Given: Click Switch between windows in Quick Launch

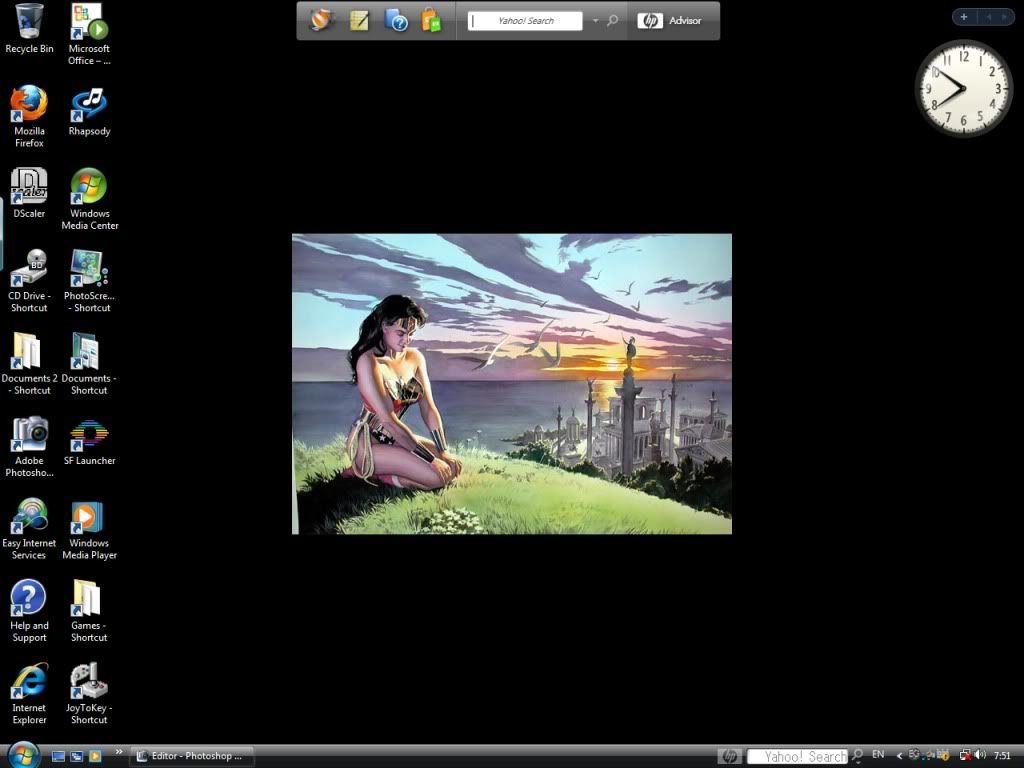Looking at the screenshot, I should click(x=76, y=756).
